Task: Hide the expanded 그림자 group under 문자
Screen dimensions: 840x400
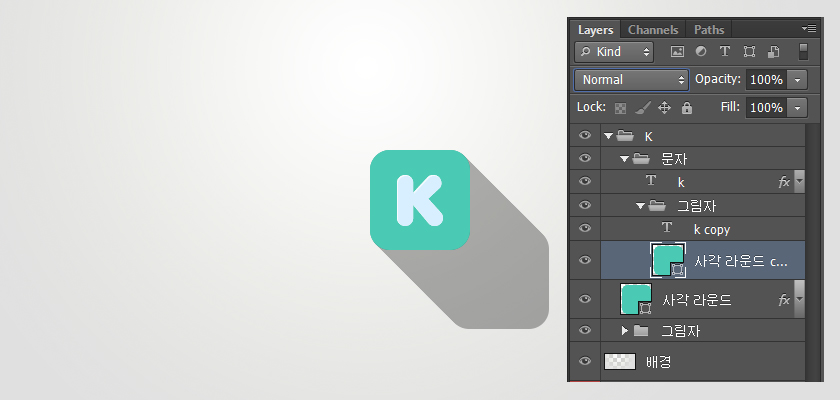Action: 584,205
